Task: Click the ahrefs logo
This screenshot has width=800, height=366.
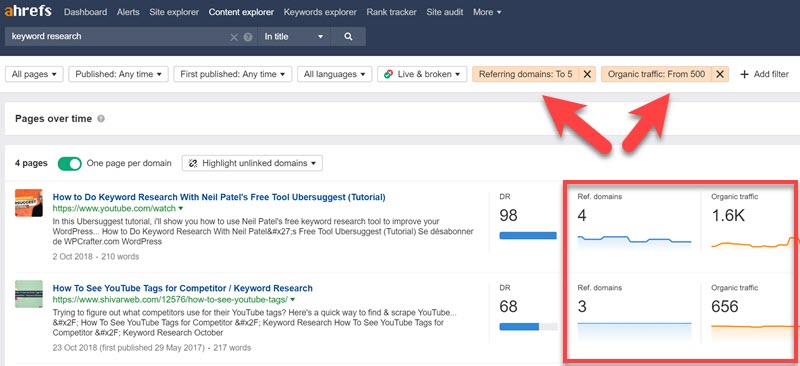Action: (28, 11)
